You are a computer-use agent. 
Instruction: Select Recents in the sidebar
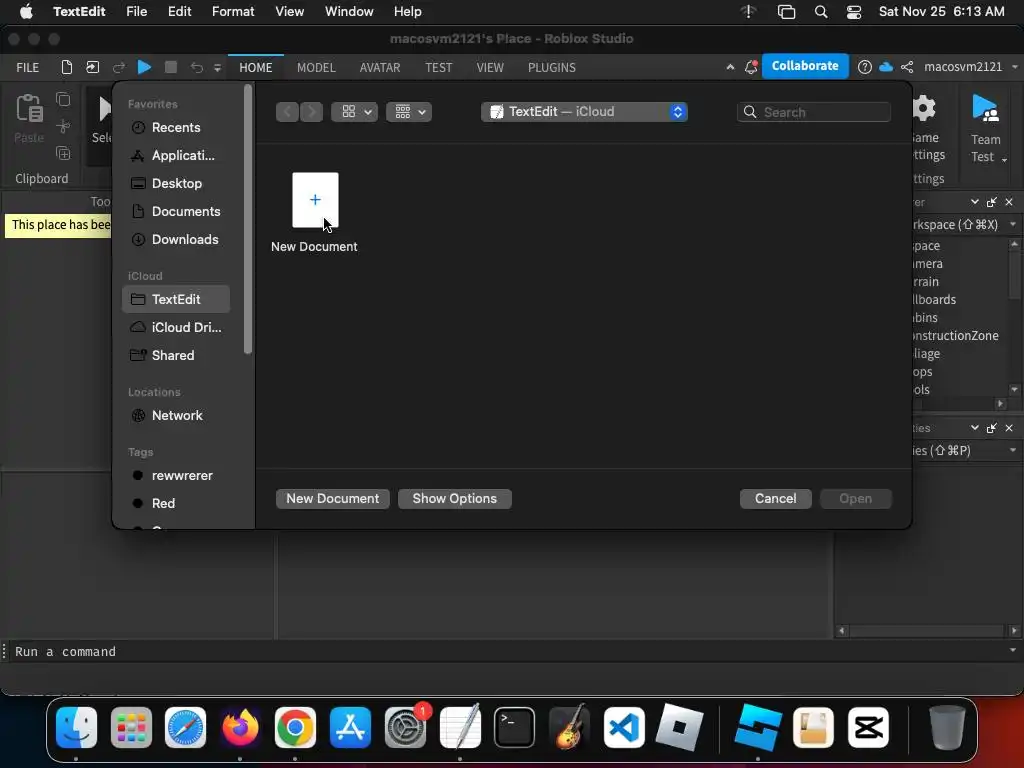176,127
